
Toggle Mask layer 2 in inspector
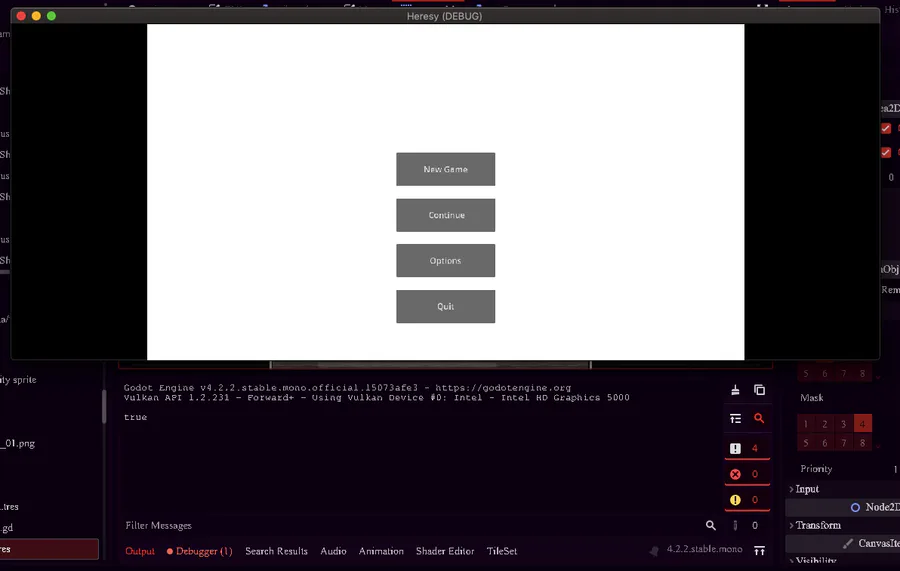coord(825,424)
